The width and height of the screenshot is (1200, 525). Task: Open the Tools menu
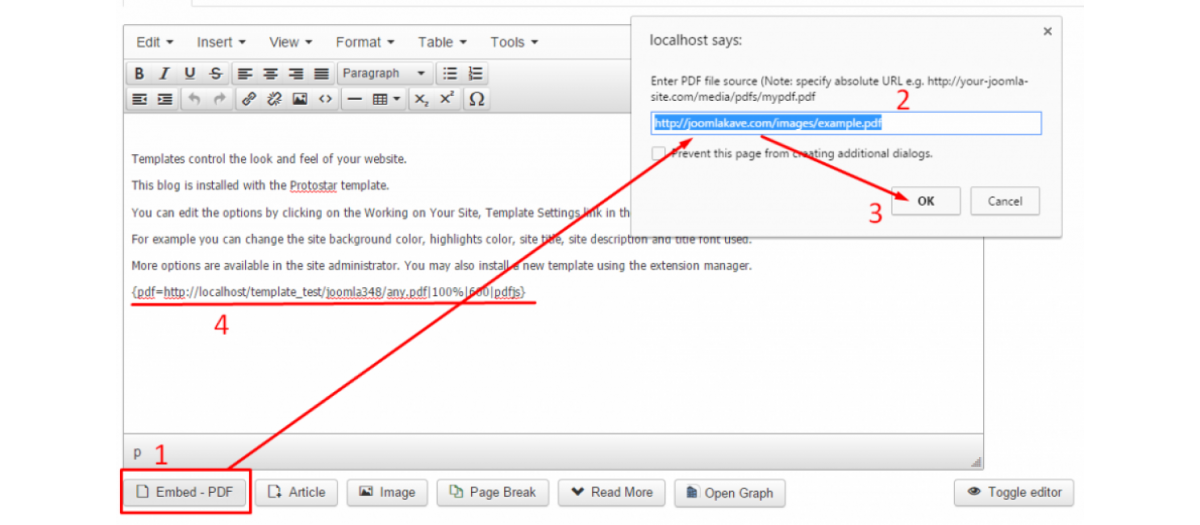(514, 42)
